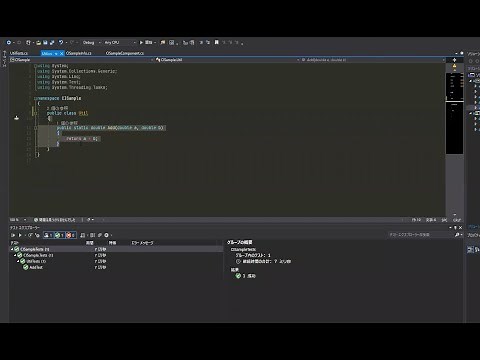Screen dimensions: 480x360
Task: Click the passed result checkmark in summary
Action: click(x=238, y=276)
